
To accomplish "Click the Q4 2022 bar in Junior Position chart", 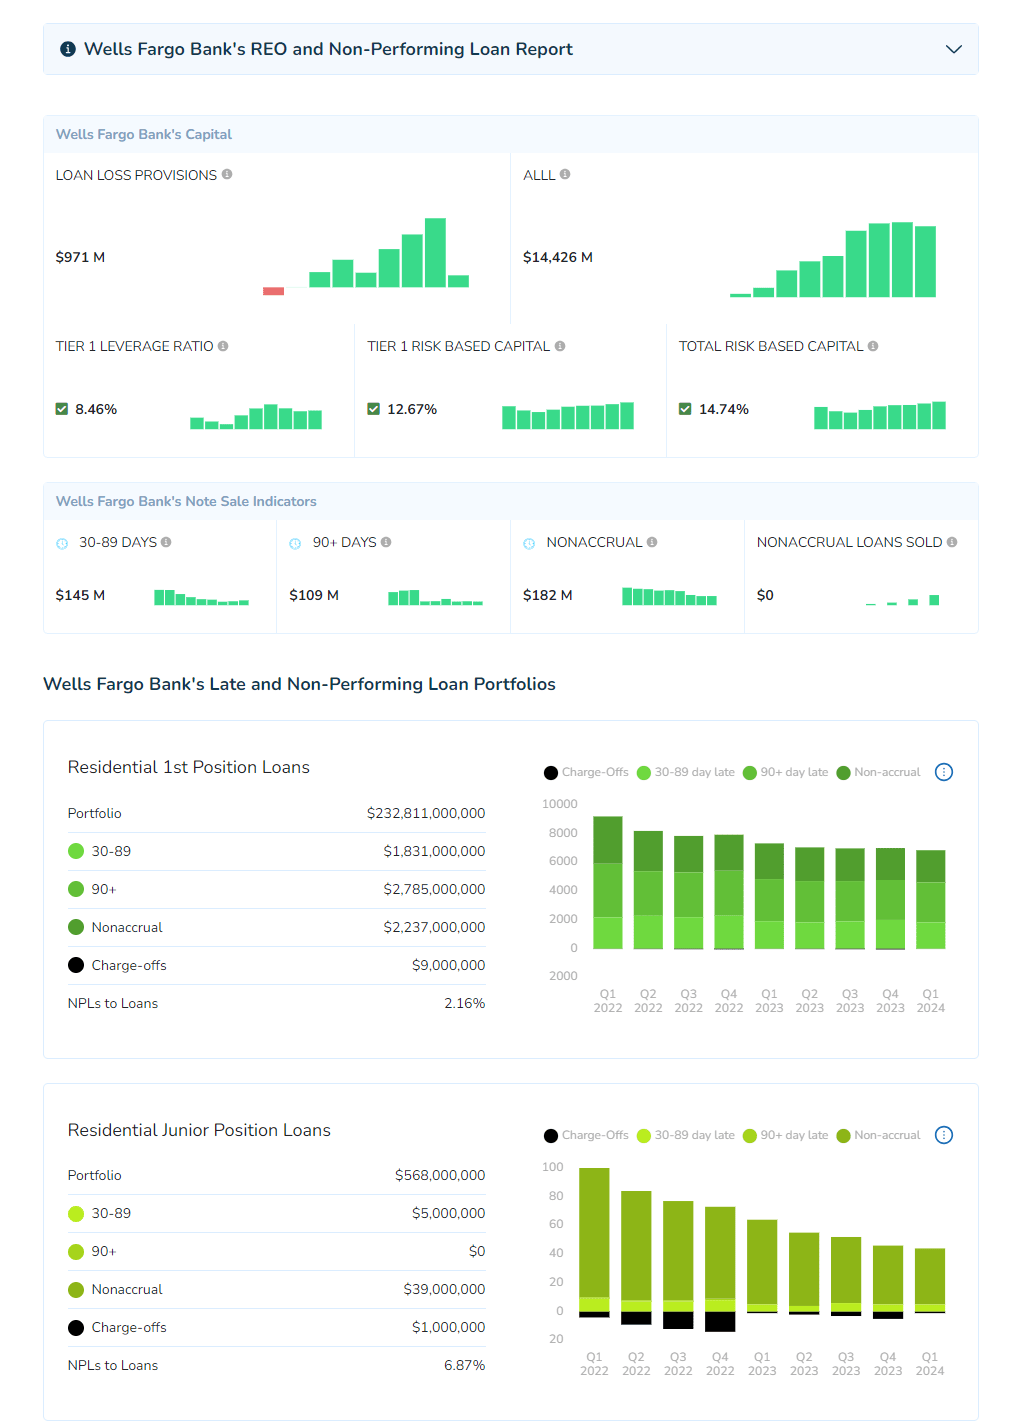I will 720,1269.
